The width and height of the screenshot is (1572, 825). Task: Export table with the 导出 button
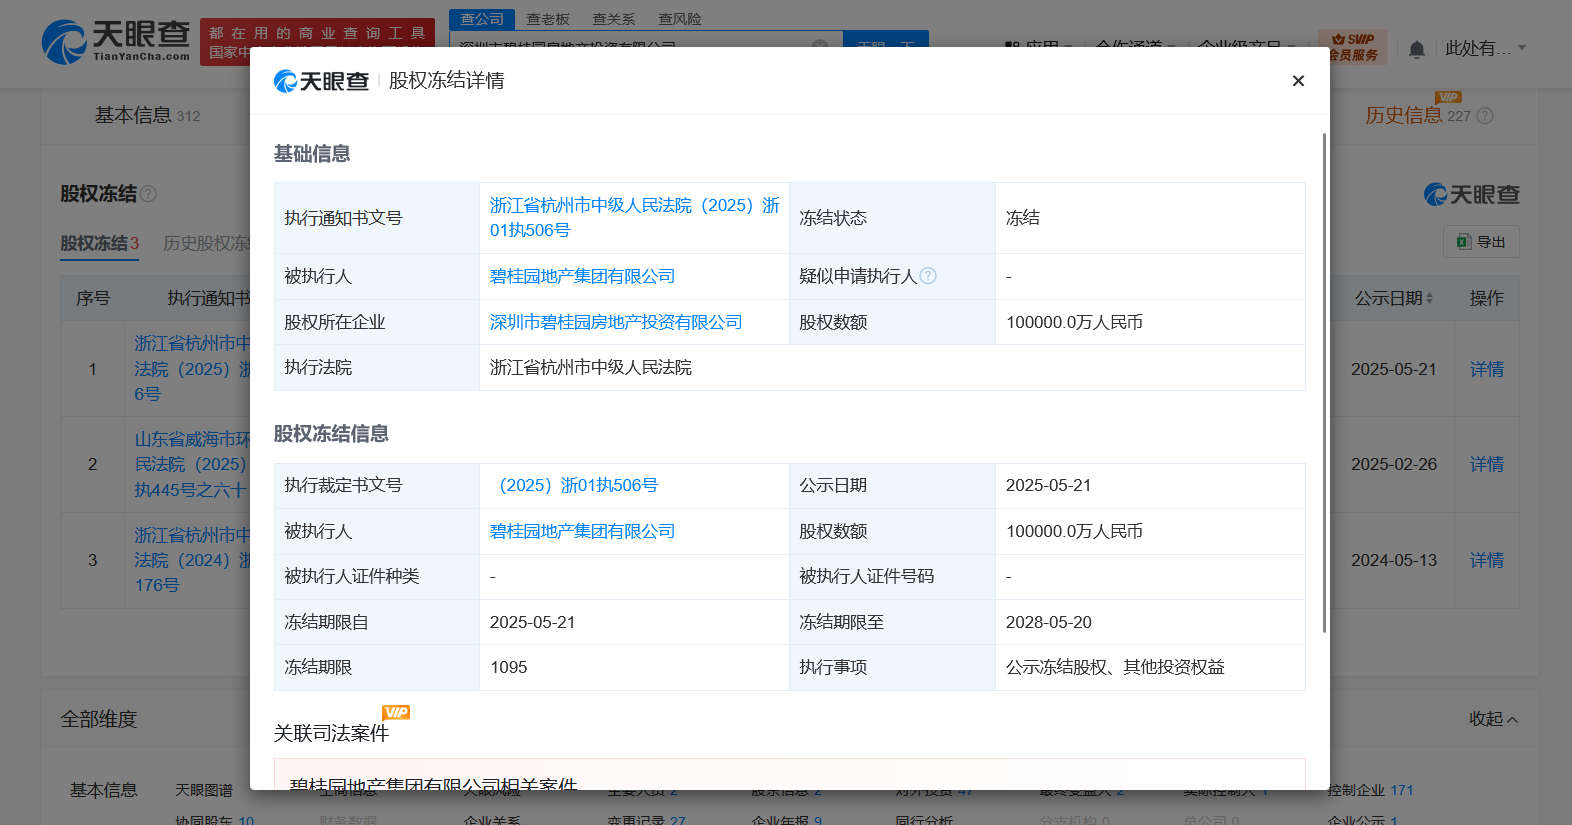pos(1481,242)
